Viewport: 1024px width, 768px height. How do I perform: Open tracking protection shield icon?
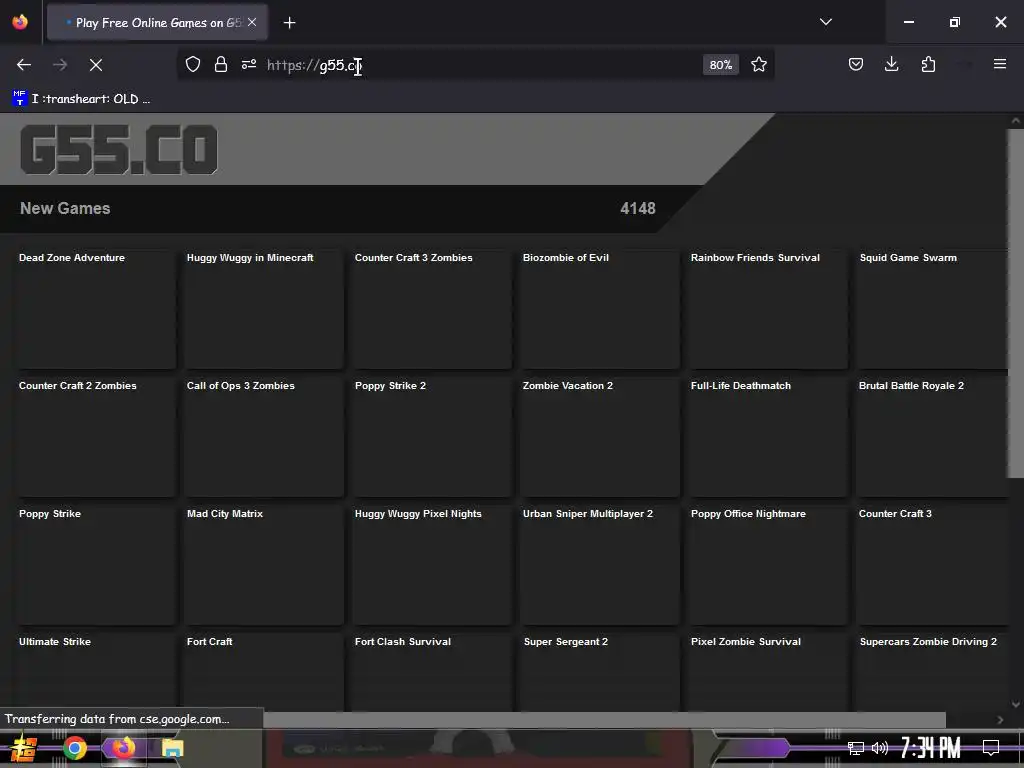tap(193, 65)
